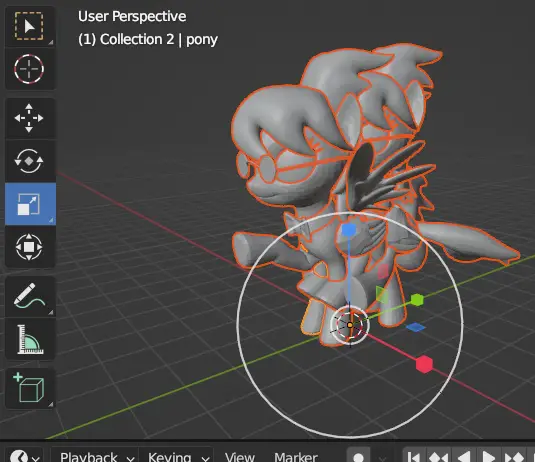Viewport: 535px width, 462px height.
Task: Toggle the auto keying record button
Action: 358,457
